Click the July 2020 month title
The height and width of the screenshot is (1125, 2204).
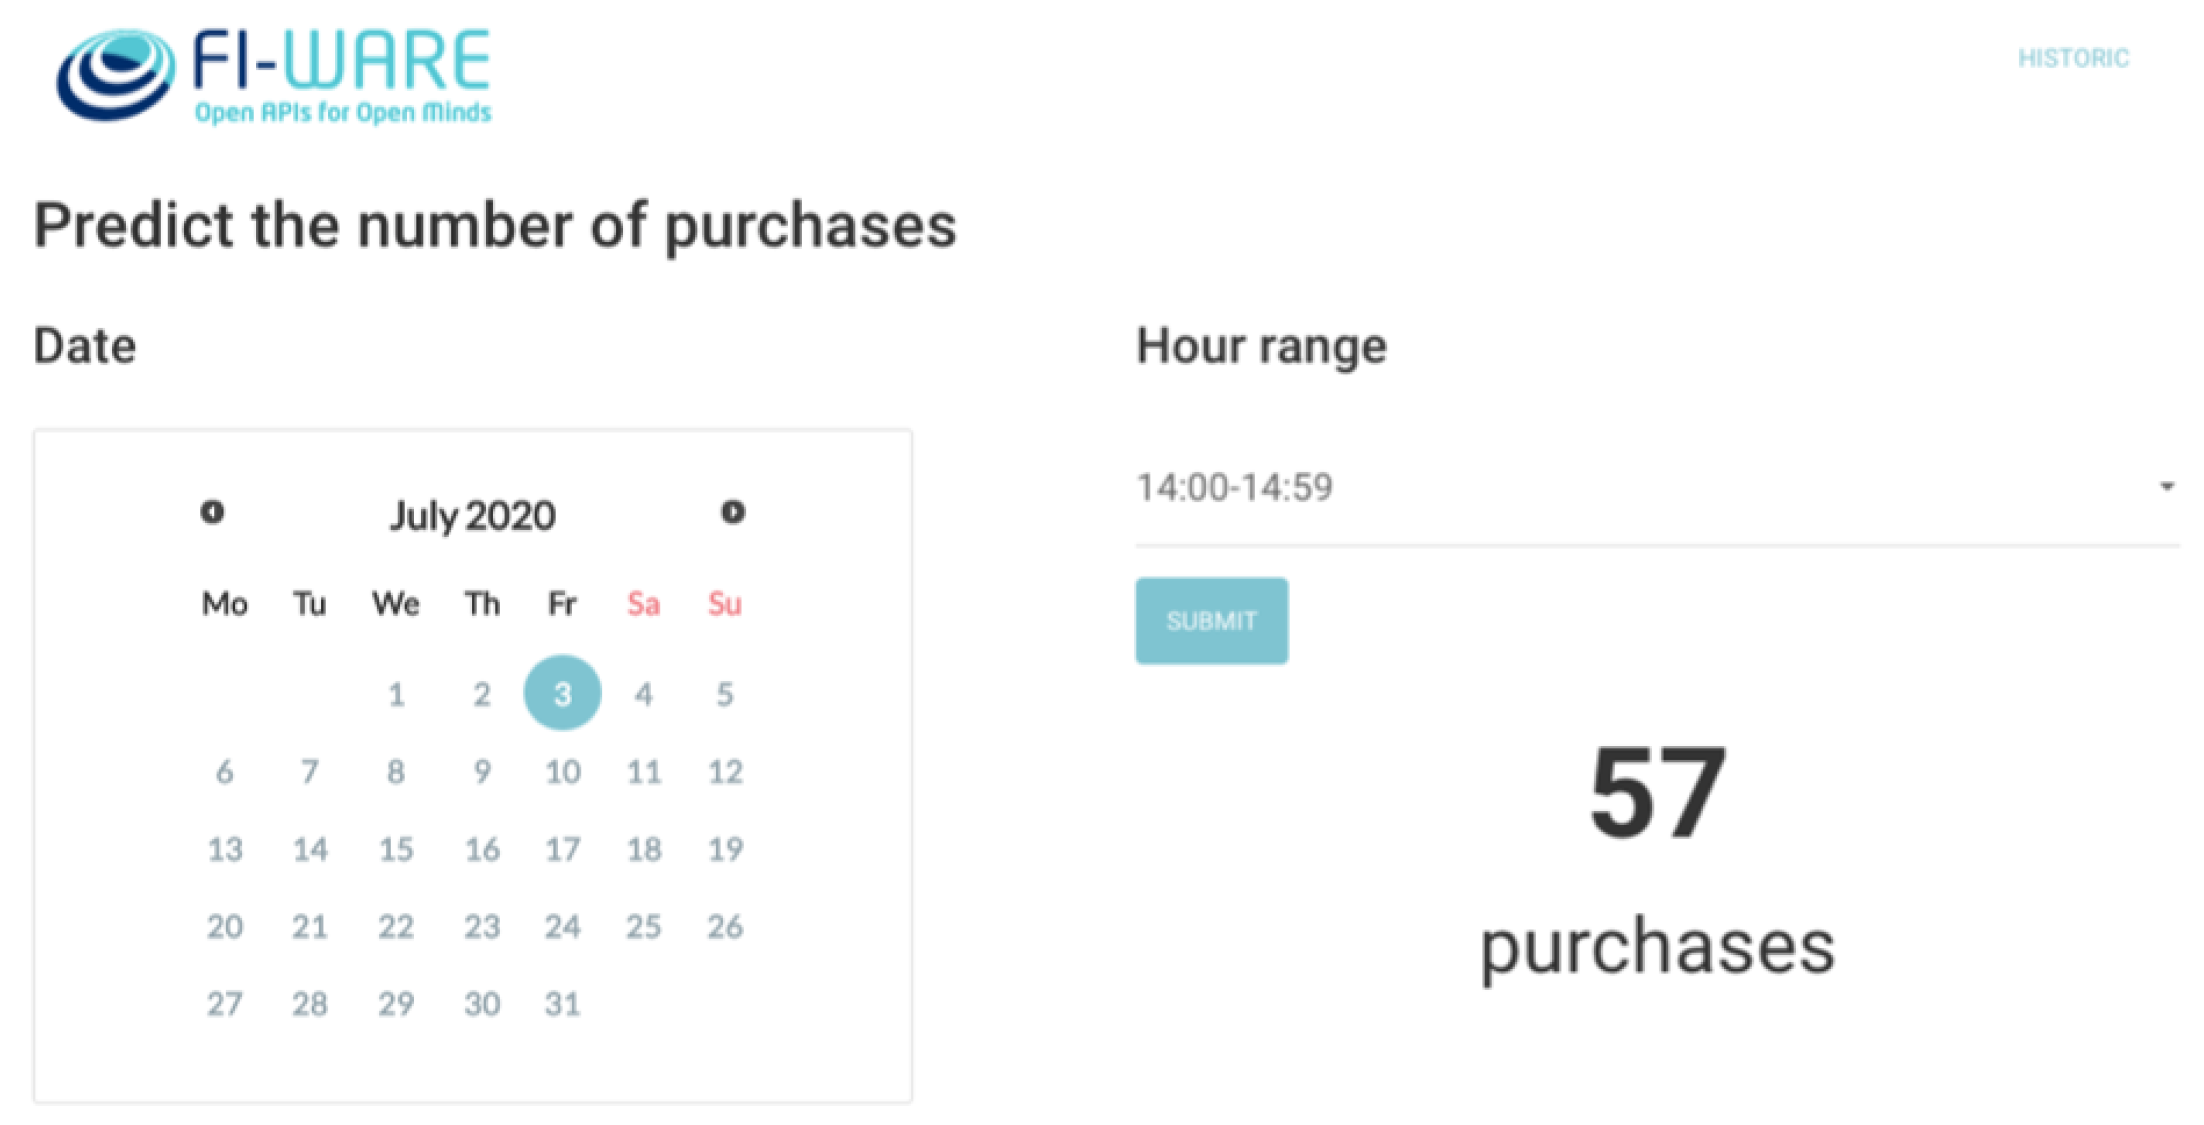tap(472, 516)
